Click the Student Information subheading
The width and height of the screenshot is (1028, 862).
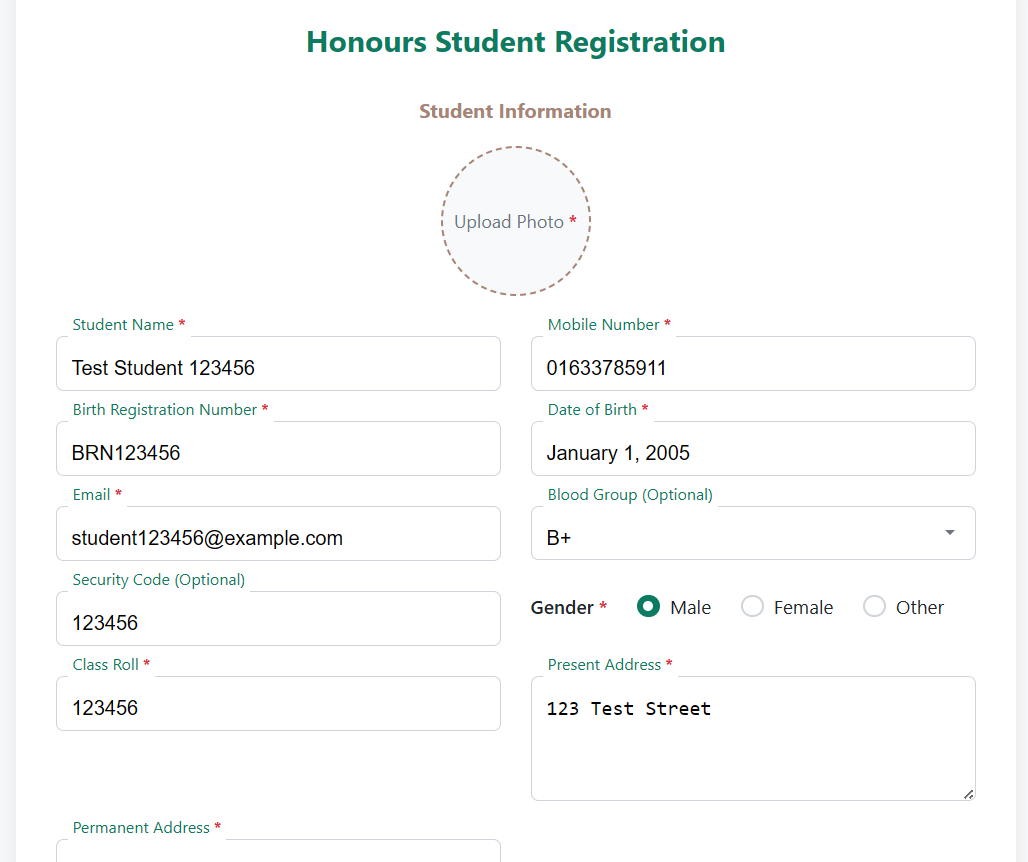(x=515, y=111)
